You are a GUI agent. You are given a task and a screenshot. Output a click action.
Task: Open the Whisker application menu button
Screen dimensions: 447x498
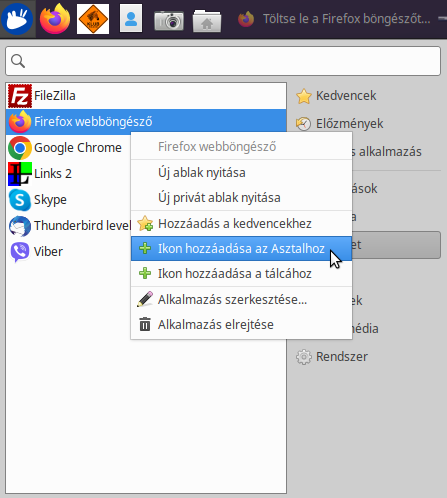[x=17, y=19]
